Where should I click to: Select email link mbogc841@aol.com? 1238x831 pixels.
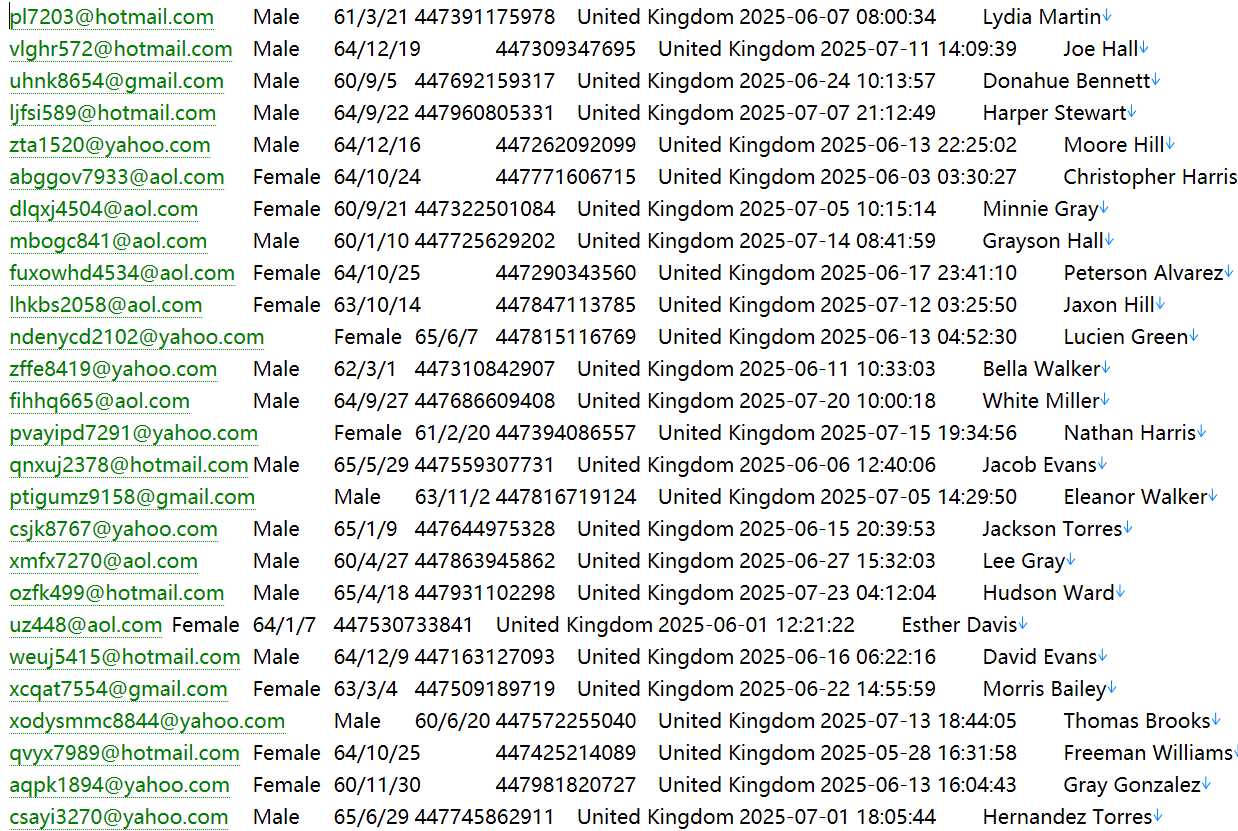[x=108, y=241]
